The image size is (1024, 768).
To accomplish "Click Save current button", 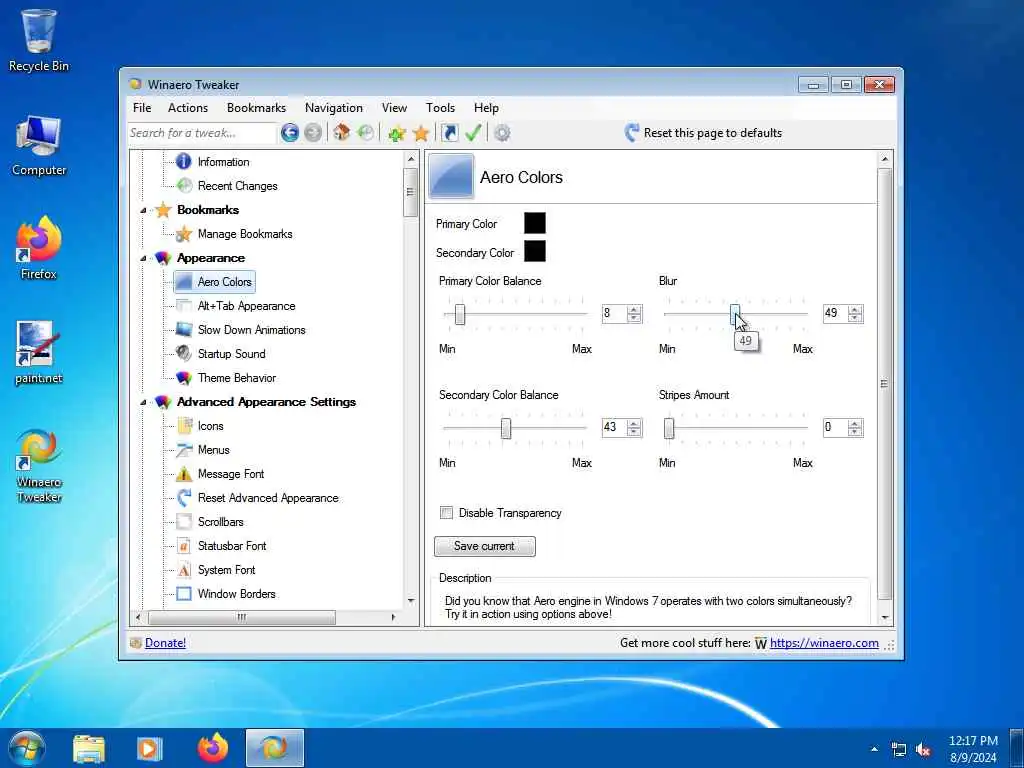I will (x=485, y=546).
